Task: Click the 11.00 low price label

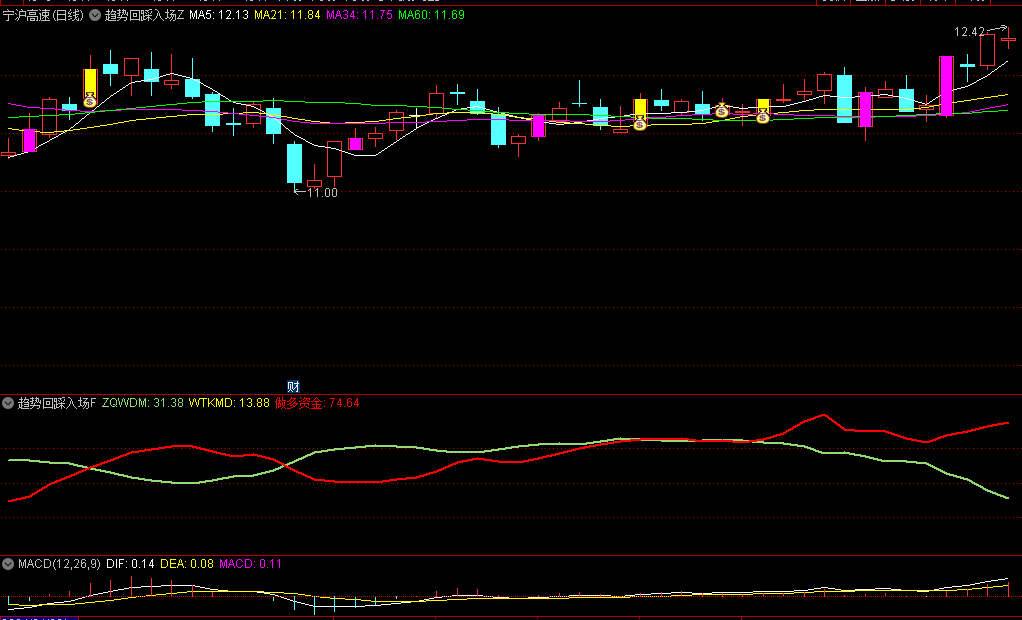Action: pos(322,193)
